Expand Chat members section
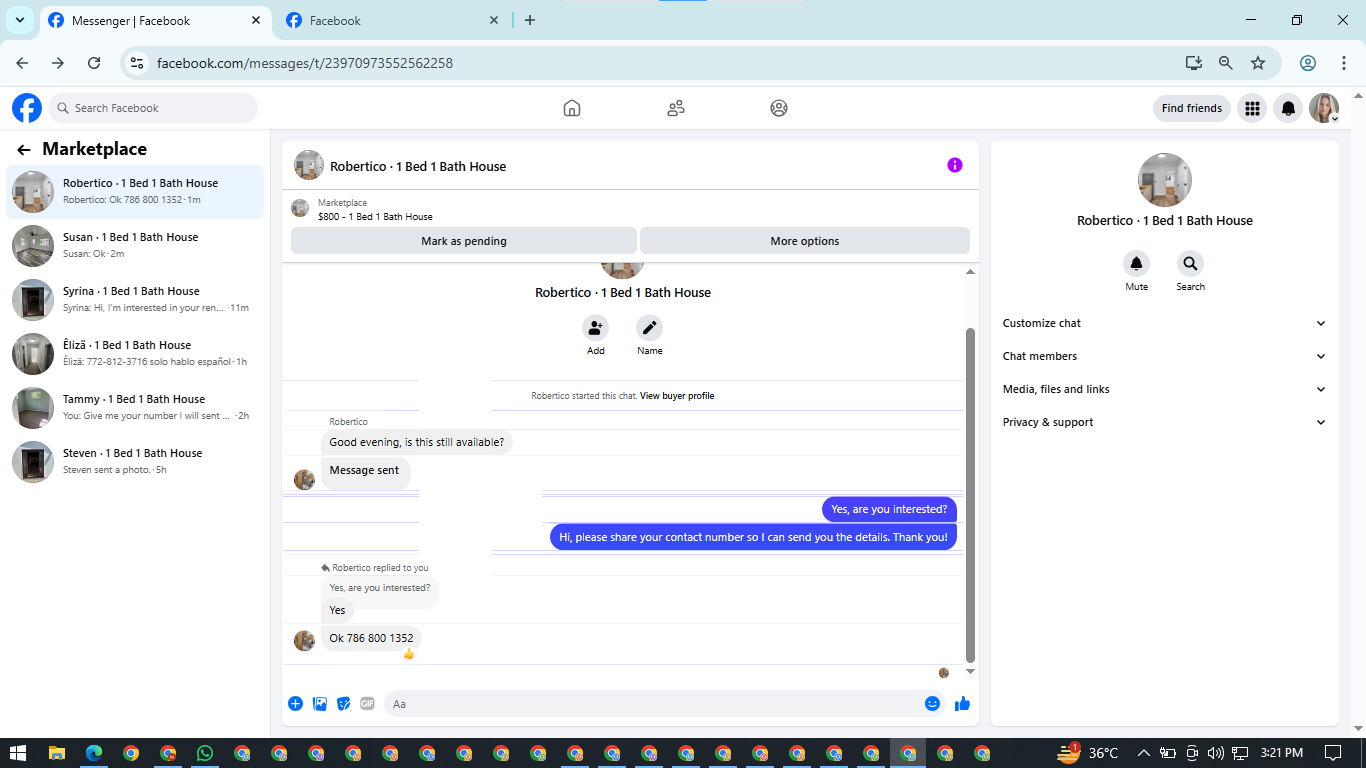Screen dimensions: 1366x768 [x=1165, y=356]
